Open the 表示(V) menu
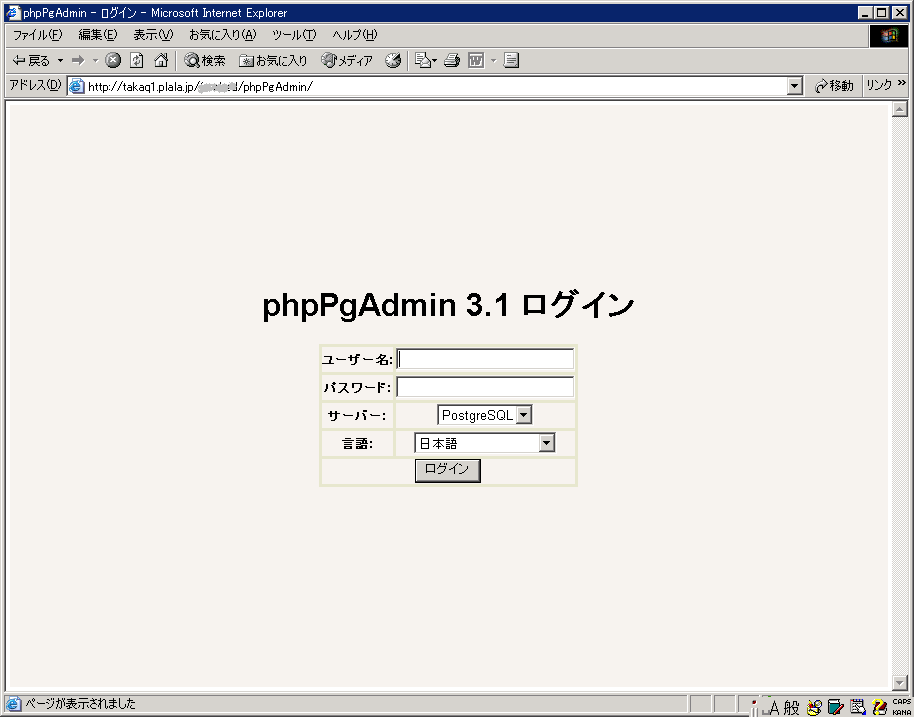 pos(153,35)
